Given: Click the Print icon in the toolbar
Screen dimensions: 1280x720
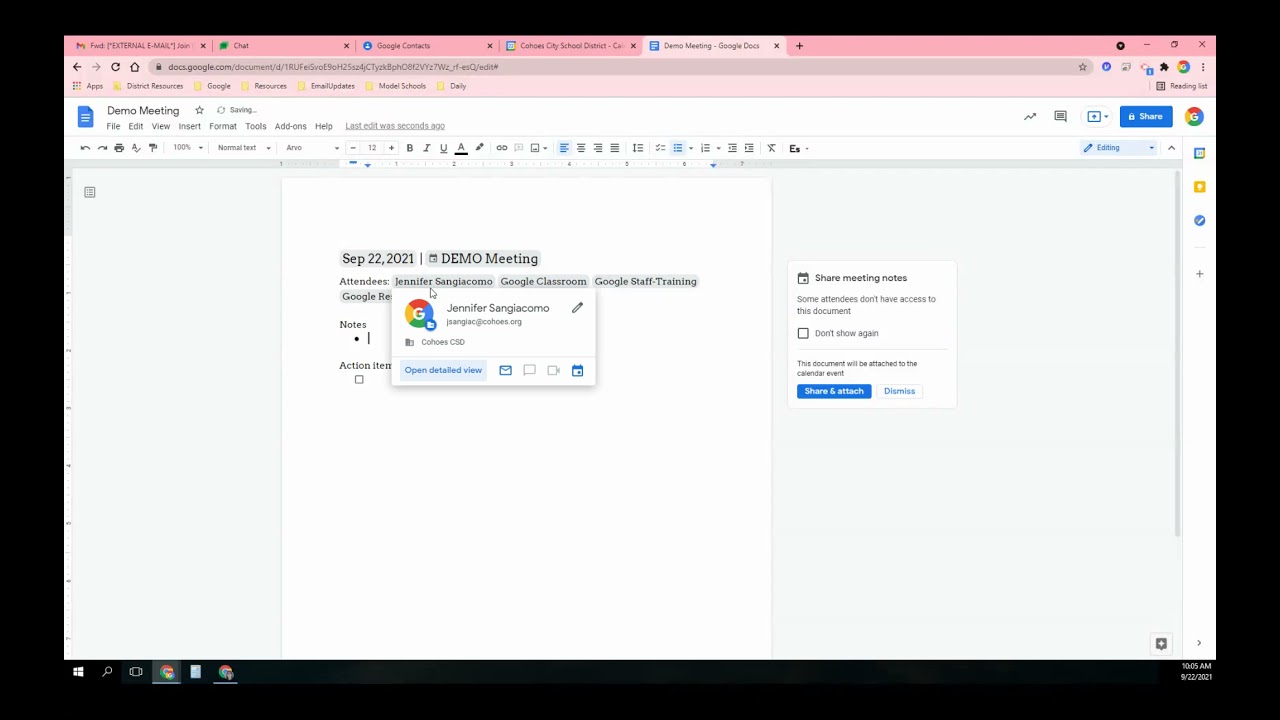Looking at the screenshot, I should point(119,148).
